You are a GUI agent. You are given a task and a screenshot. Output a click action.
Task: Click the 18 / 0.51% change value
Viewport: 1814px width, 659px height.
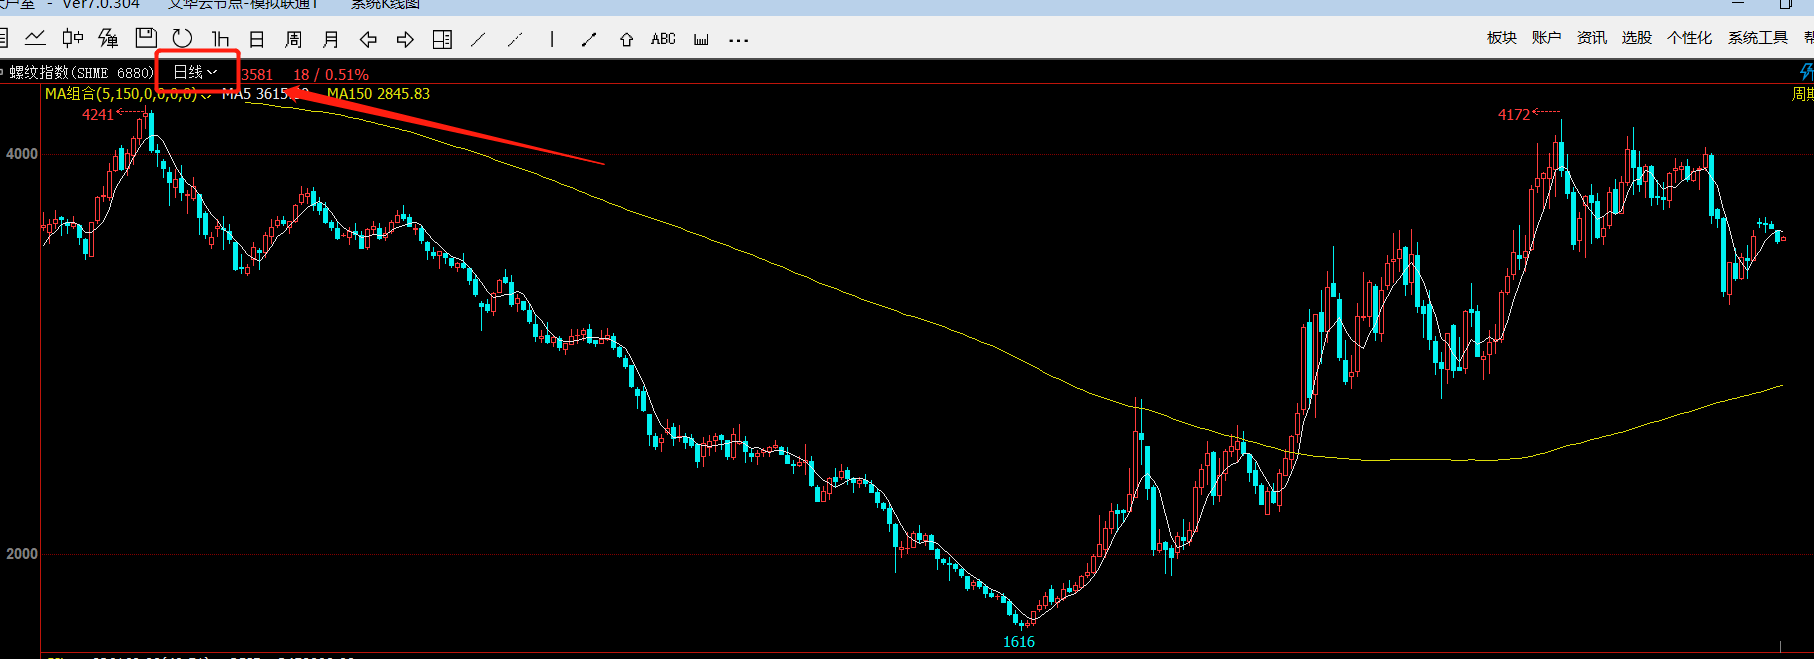point(331,75)
